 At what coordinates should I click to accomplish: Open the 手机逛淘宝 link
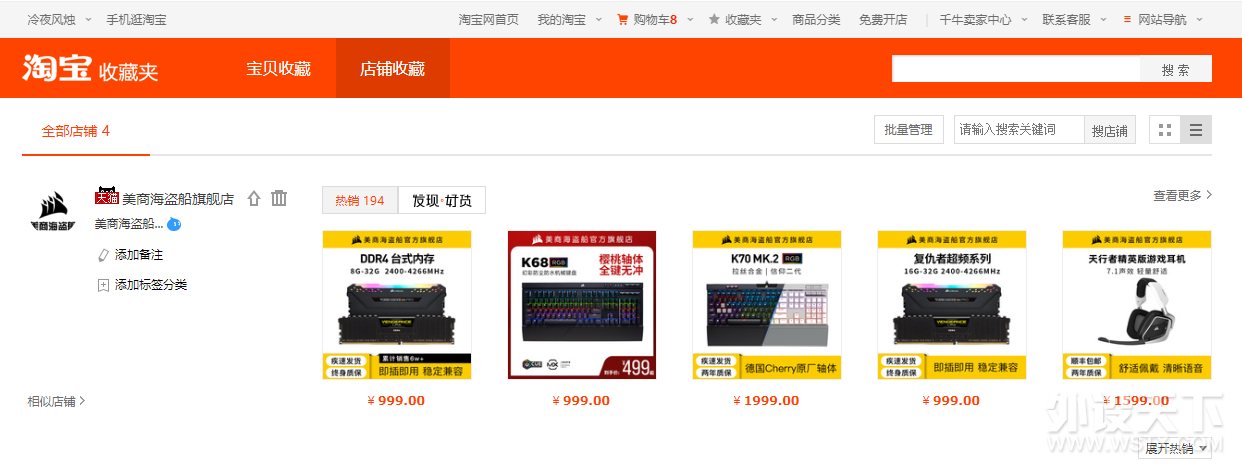click(x=137, y=19)
